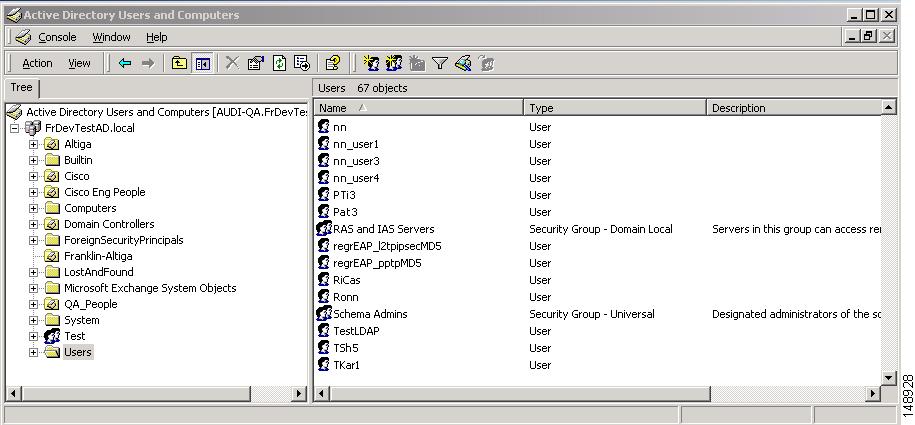The width and height of the screenshot is (915, 425).
Task: Select user Ronn in the list
Action: click(x=345, y=297)
